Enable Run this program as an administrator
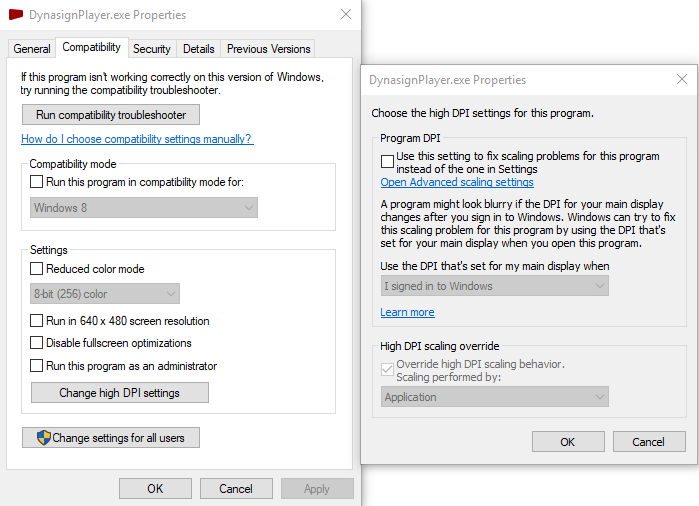The width and height of the screenshot is (699, 506). [37, 366]
